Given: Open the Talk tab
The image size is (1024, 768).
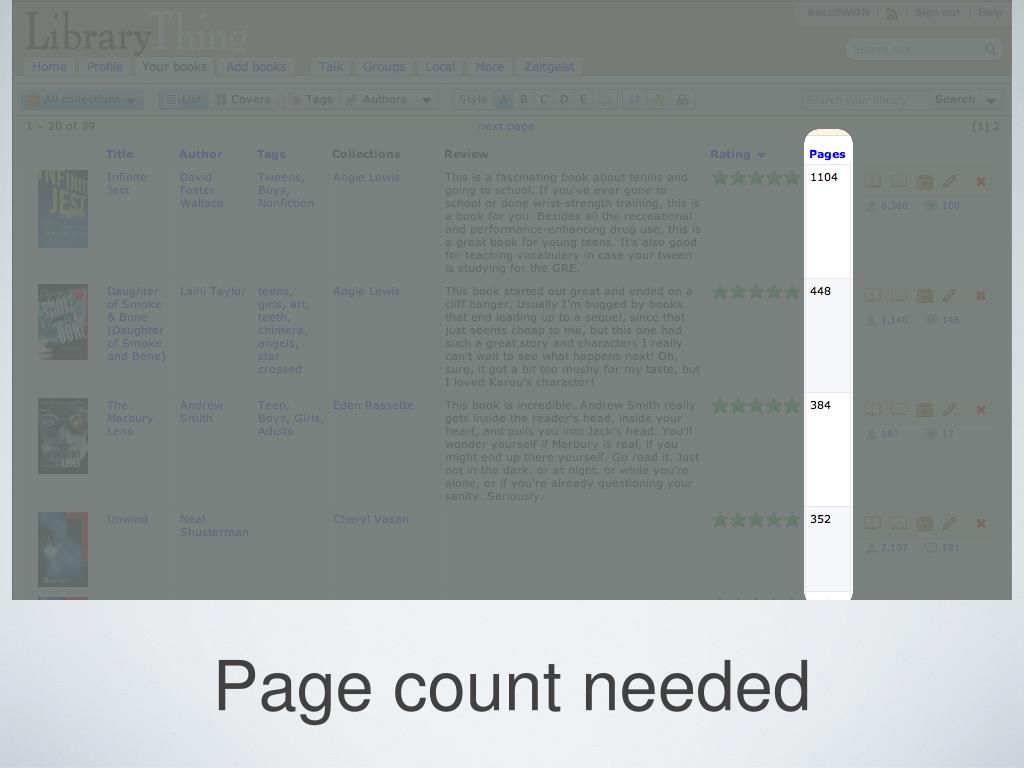Looking at the screenshot, I should pos(331,67).
